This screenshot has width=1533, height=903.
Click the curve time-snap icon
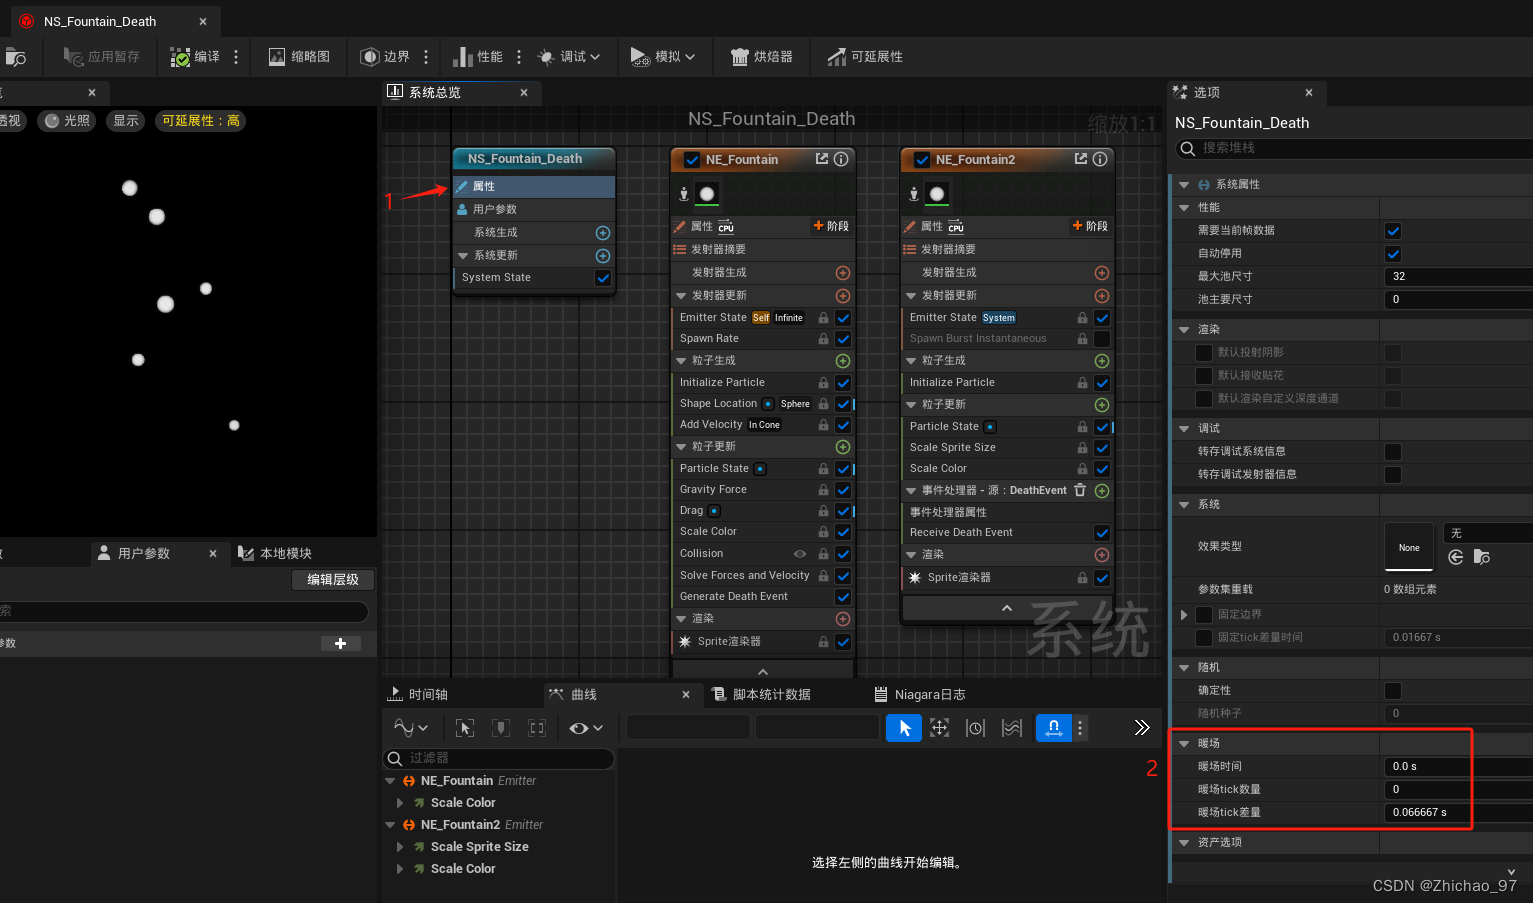click(x=975, y=728)
